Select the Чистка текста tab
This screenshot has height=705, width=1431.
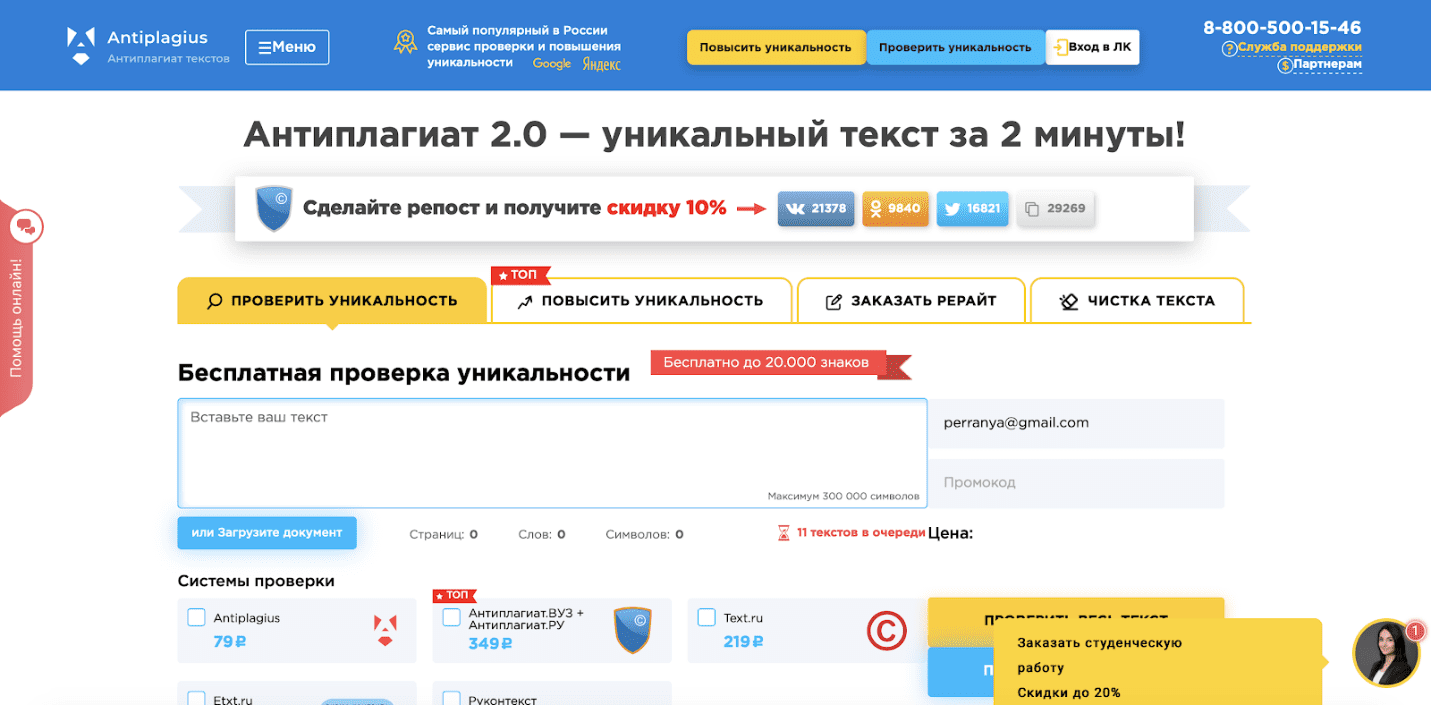[x=1137, y=301]
